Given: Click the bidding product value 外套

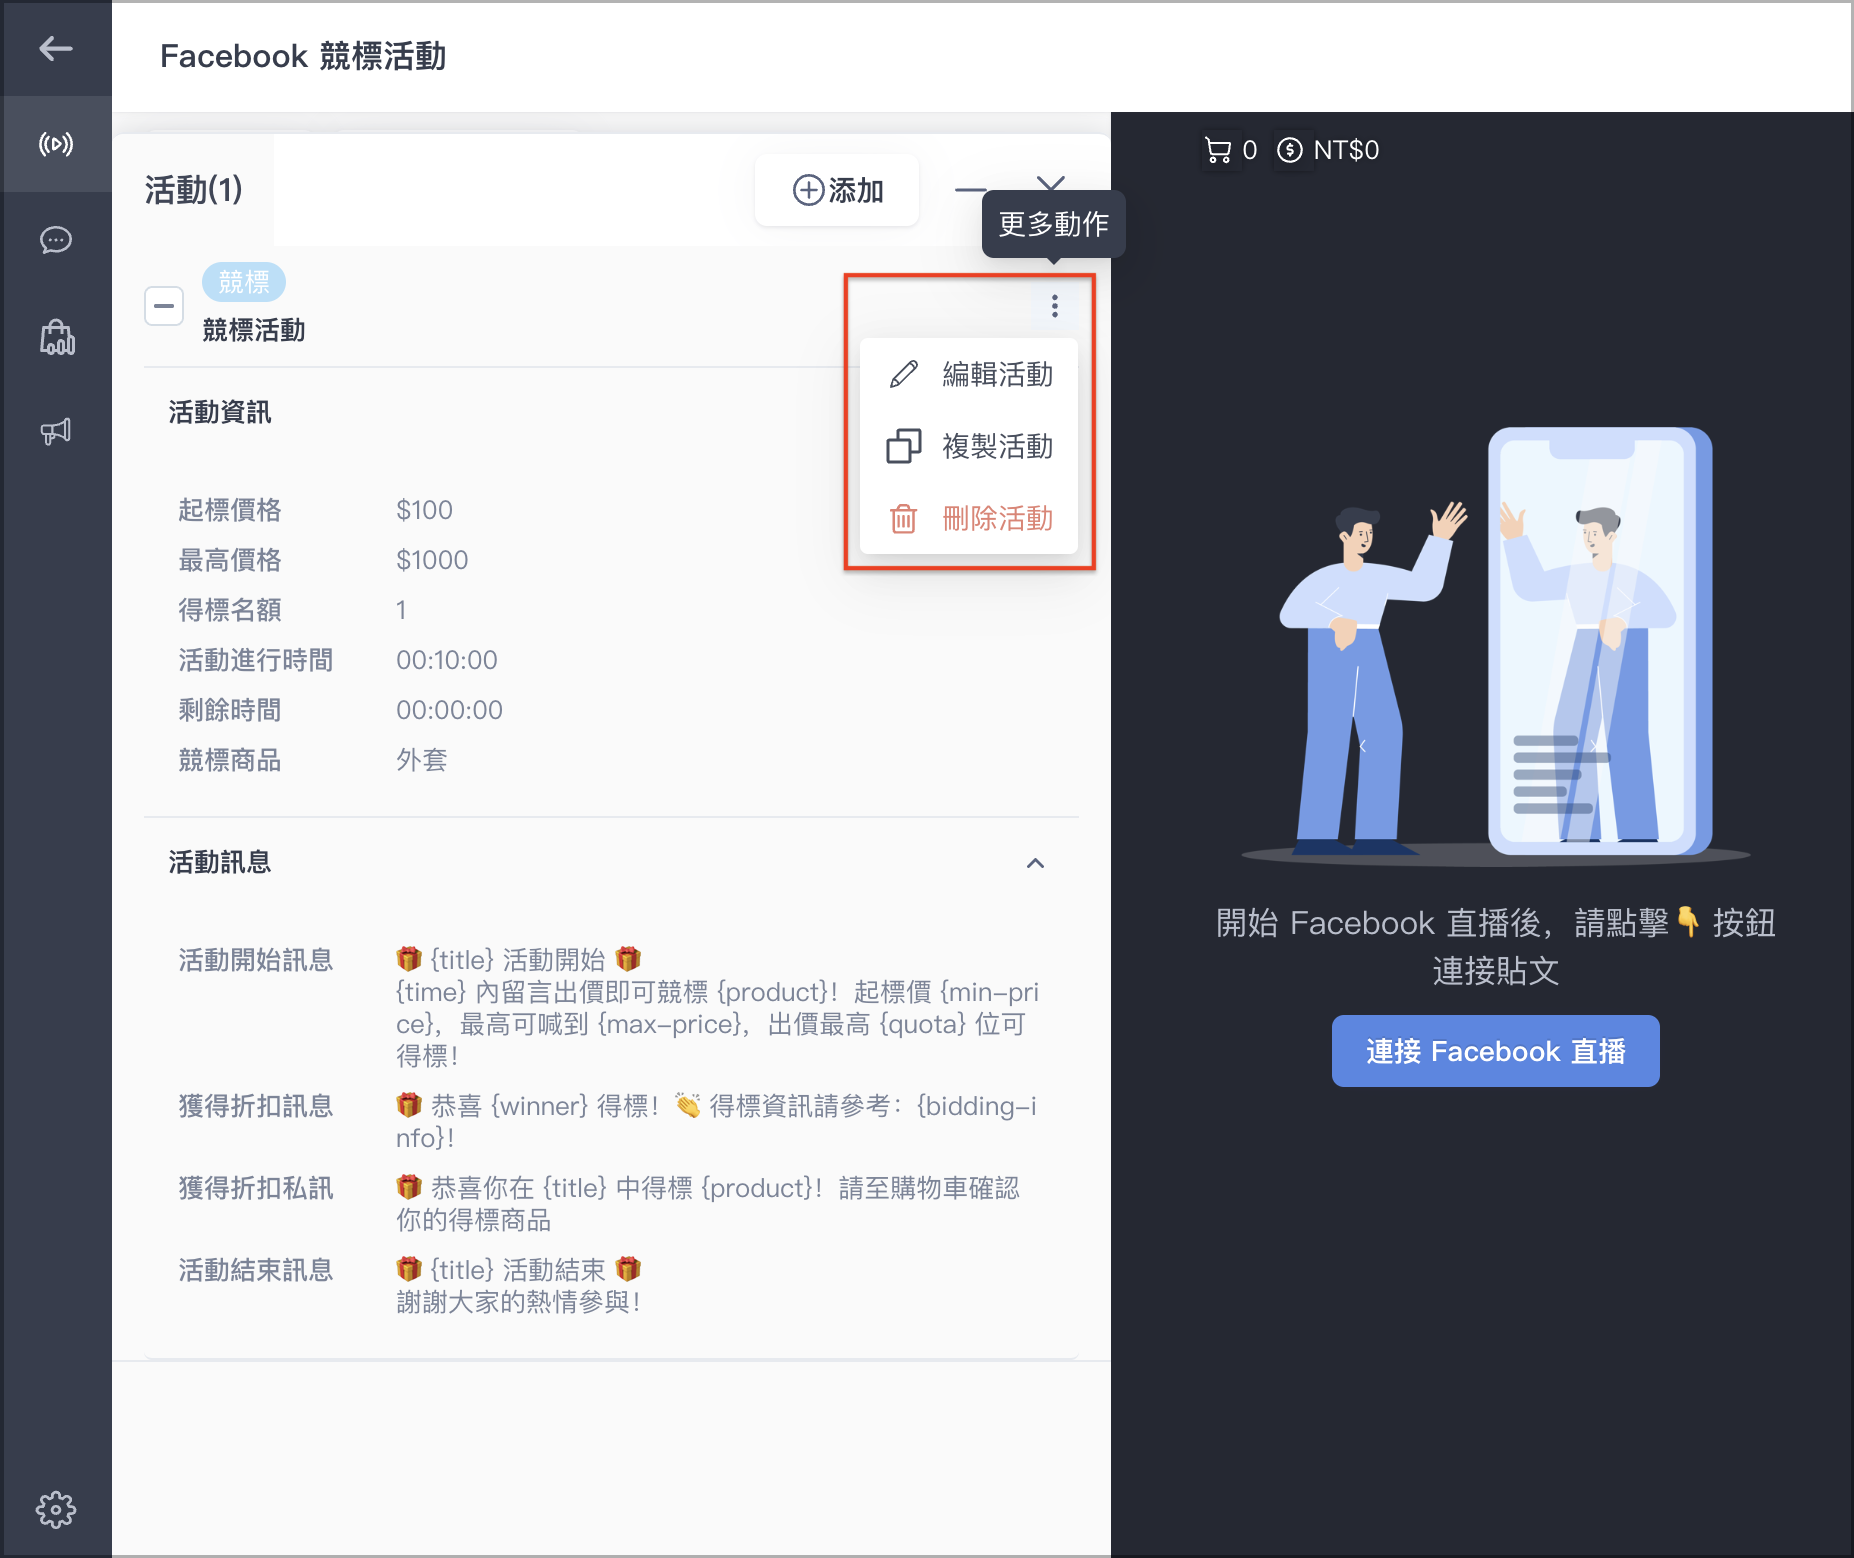Looking at the screenshot, I should tap(422, 760).
